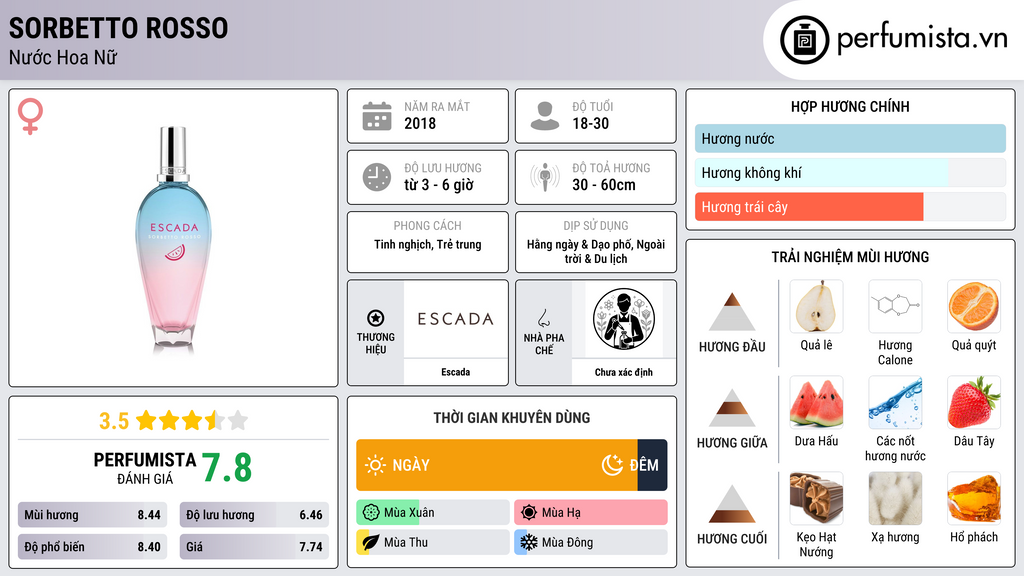Click the từ 3 - 6 giờ value
1024x576 pixels.
coord(439,185)
